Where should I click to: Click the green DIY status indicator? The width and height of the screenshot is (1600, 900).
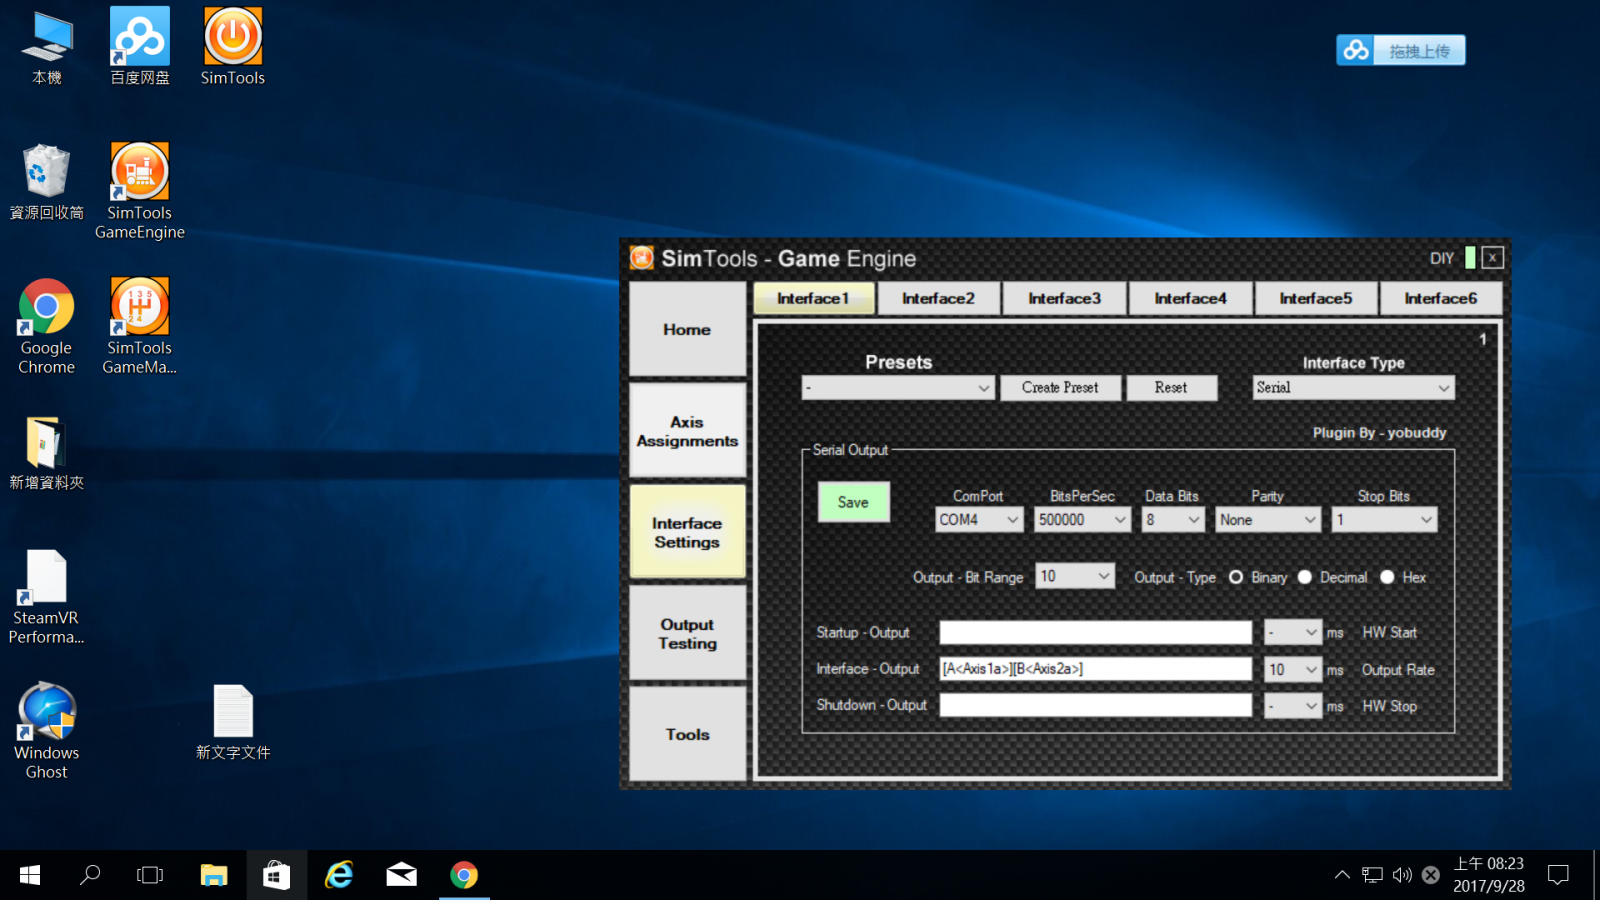[1470, 258]
